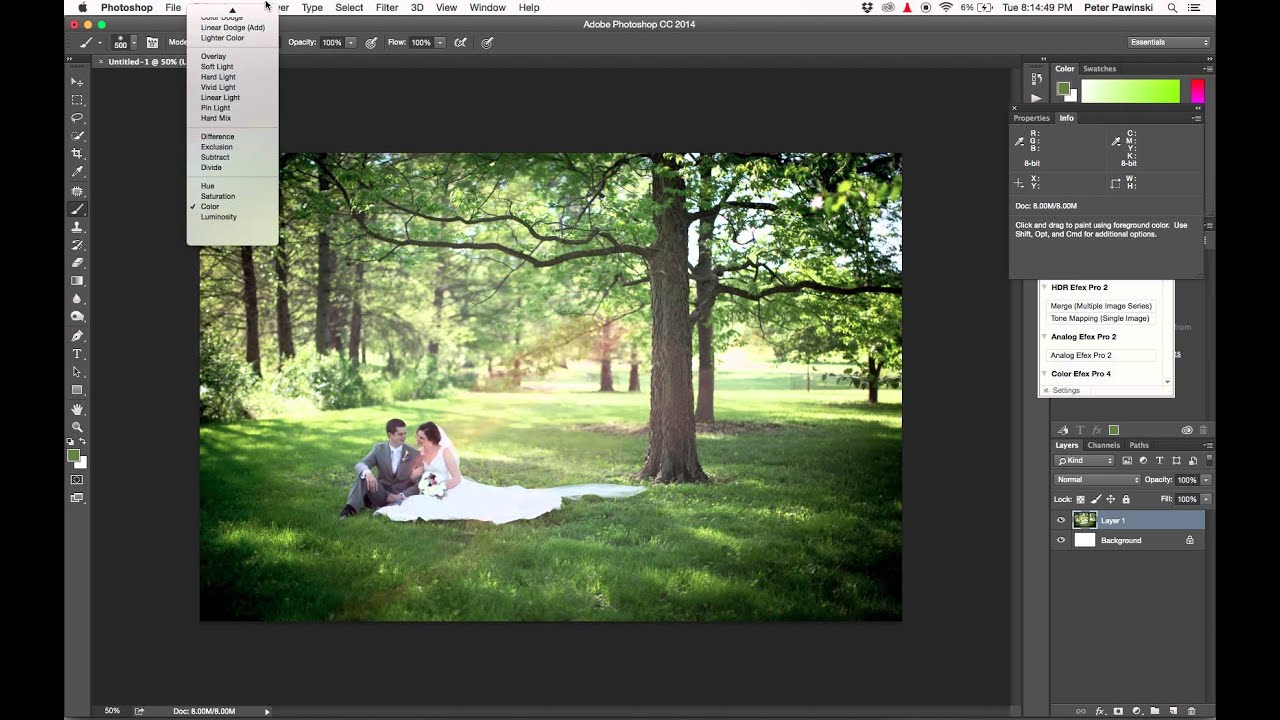Click the Analog Efex Pro 2 button
1280x720 pixels.
tap(1100, 355)
